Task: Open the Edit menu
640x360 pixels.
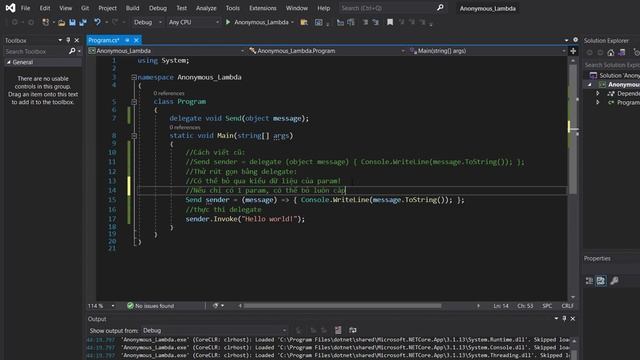Action: [x=45, y=8]
